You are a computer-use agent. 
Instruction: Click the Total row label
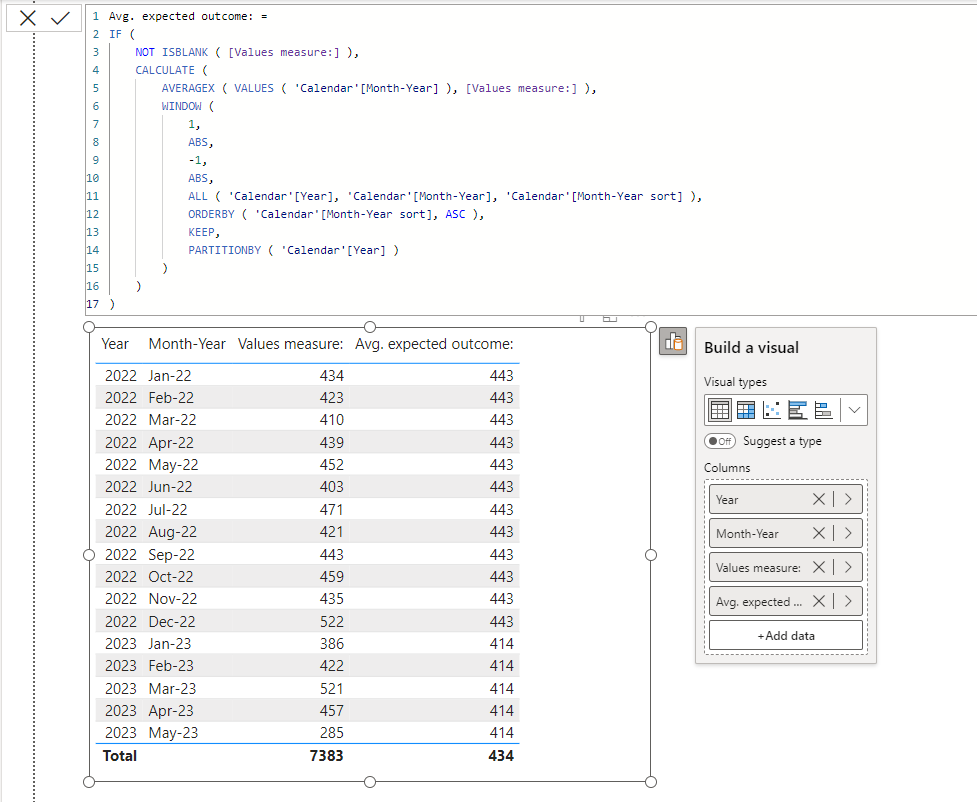click(120, 756)
